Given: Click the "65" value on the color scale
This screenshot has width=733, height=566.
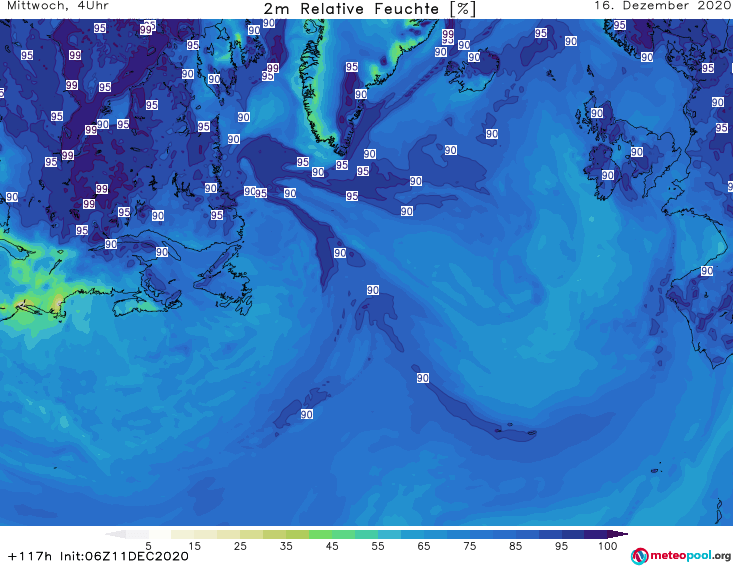Looking at the screenshot, I should pos(424,546).
